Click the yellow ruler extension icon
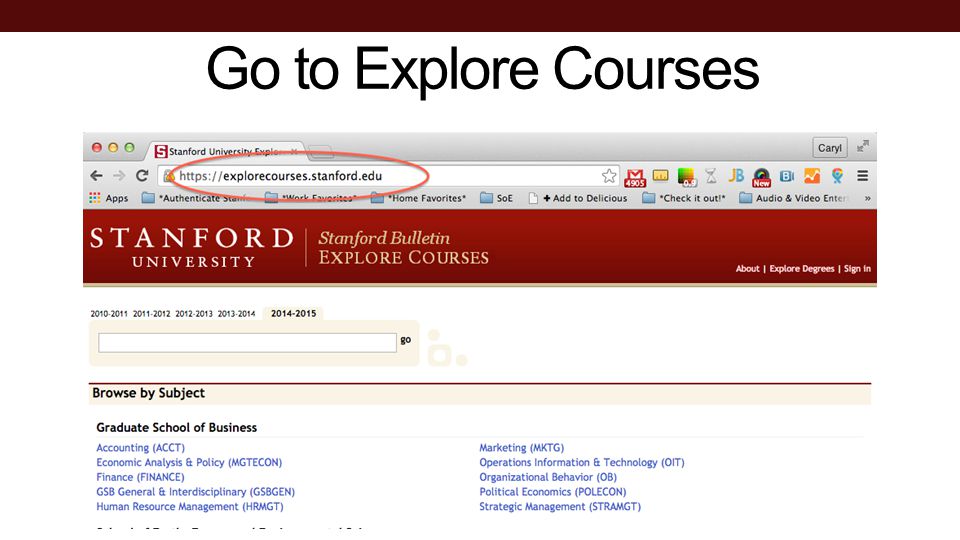Image resolution: width=960 pixels, height=540 pixels. (x=661, y=176)
